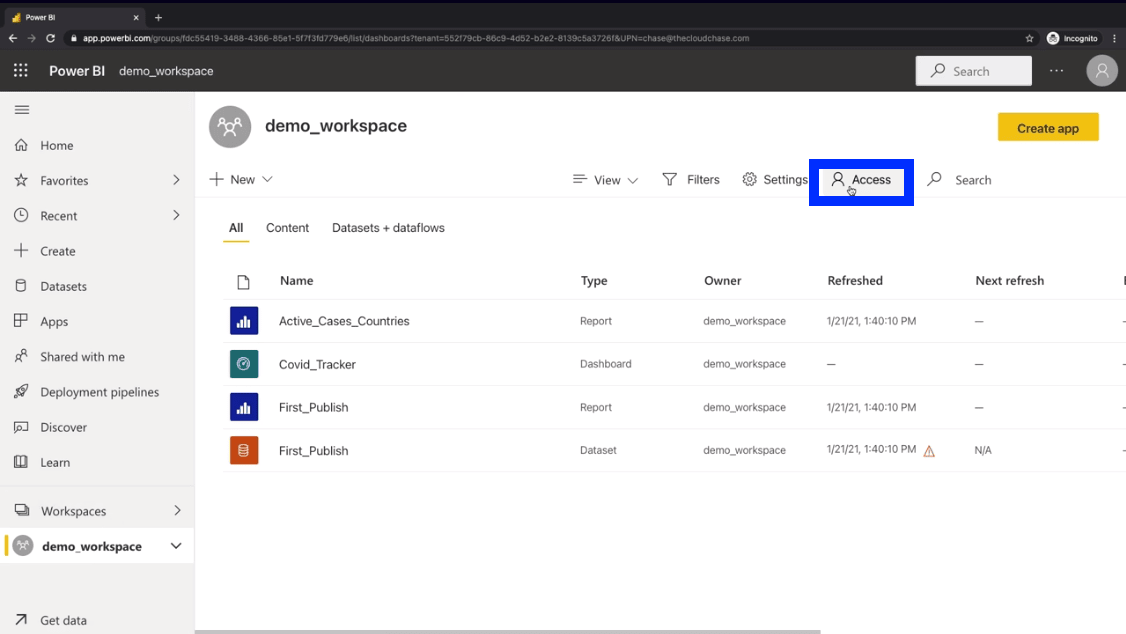Screen dimensions: 1126x634
Task: Sort by the Name column header
Action: tap(297, 281)
